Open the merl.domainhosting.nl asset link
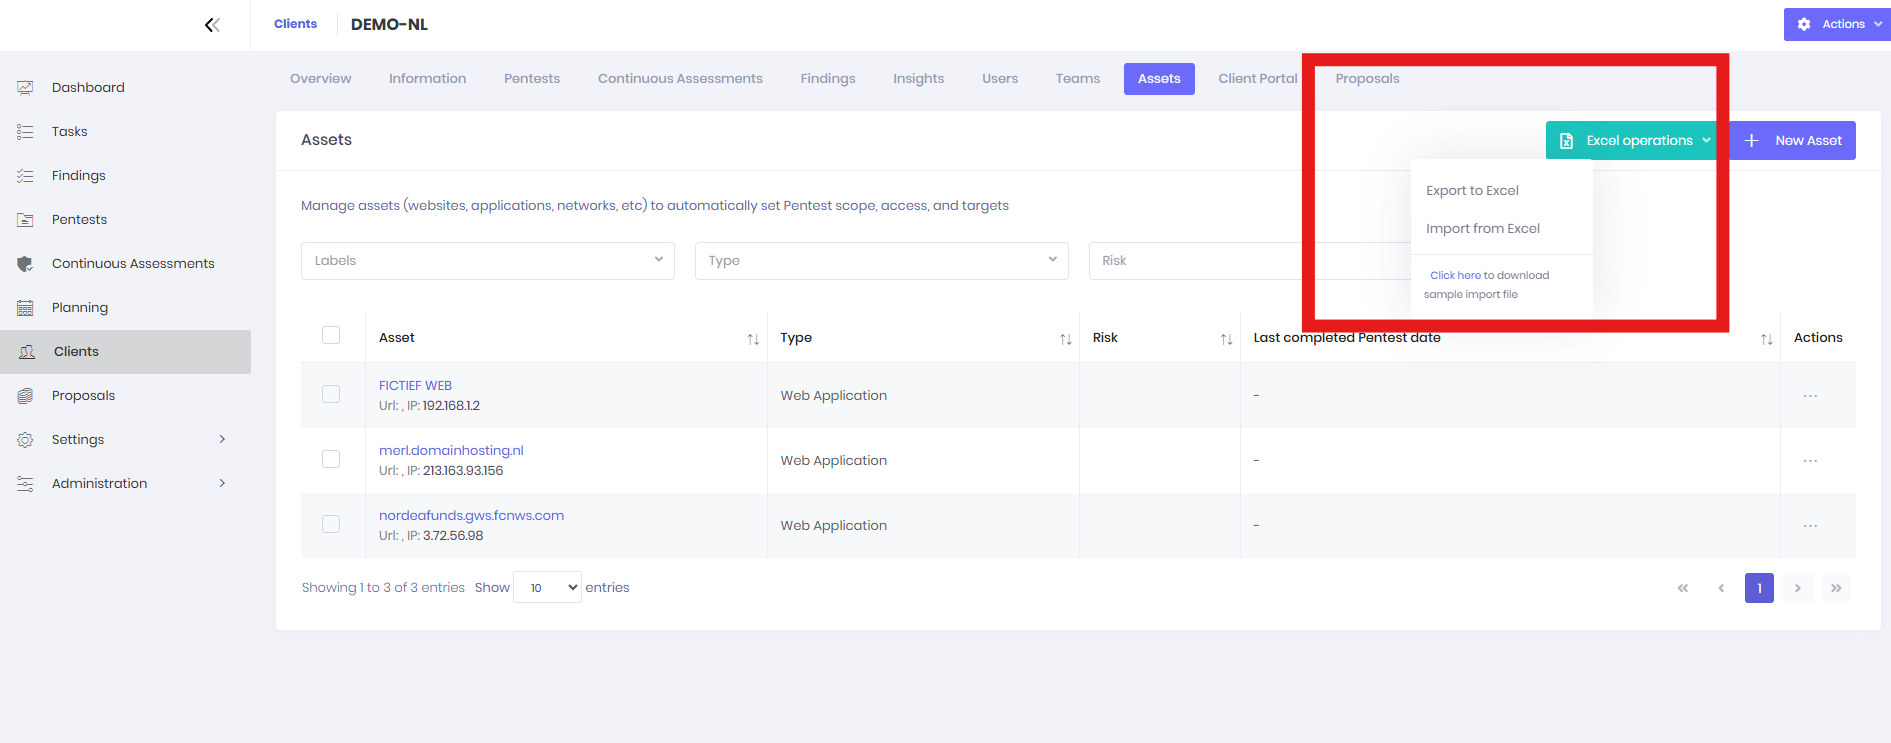This screenshot has height=743, width=1891. click(x=451, y=451)
